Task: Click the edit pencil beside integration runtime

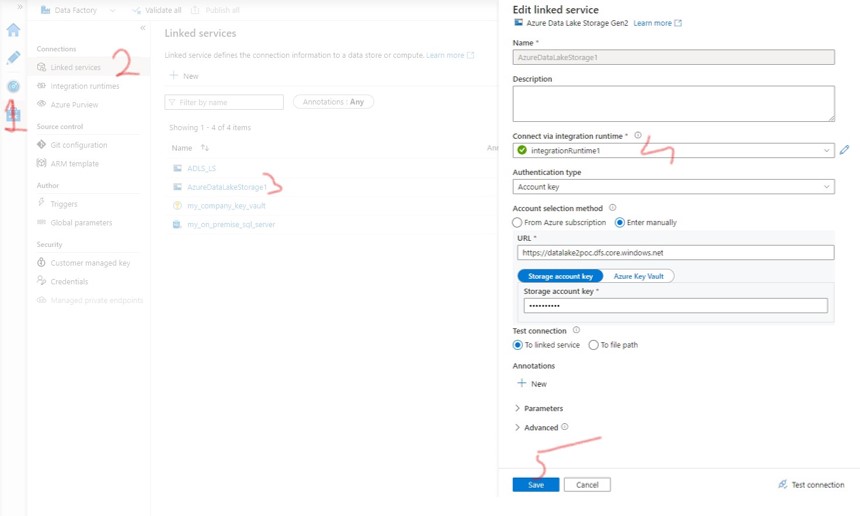Action: (x=845, y=150)
